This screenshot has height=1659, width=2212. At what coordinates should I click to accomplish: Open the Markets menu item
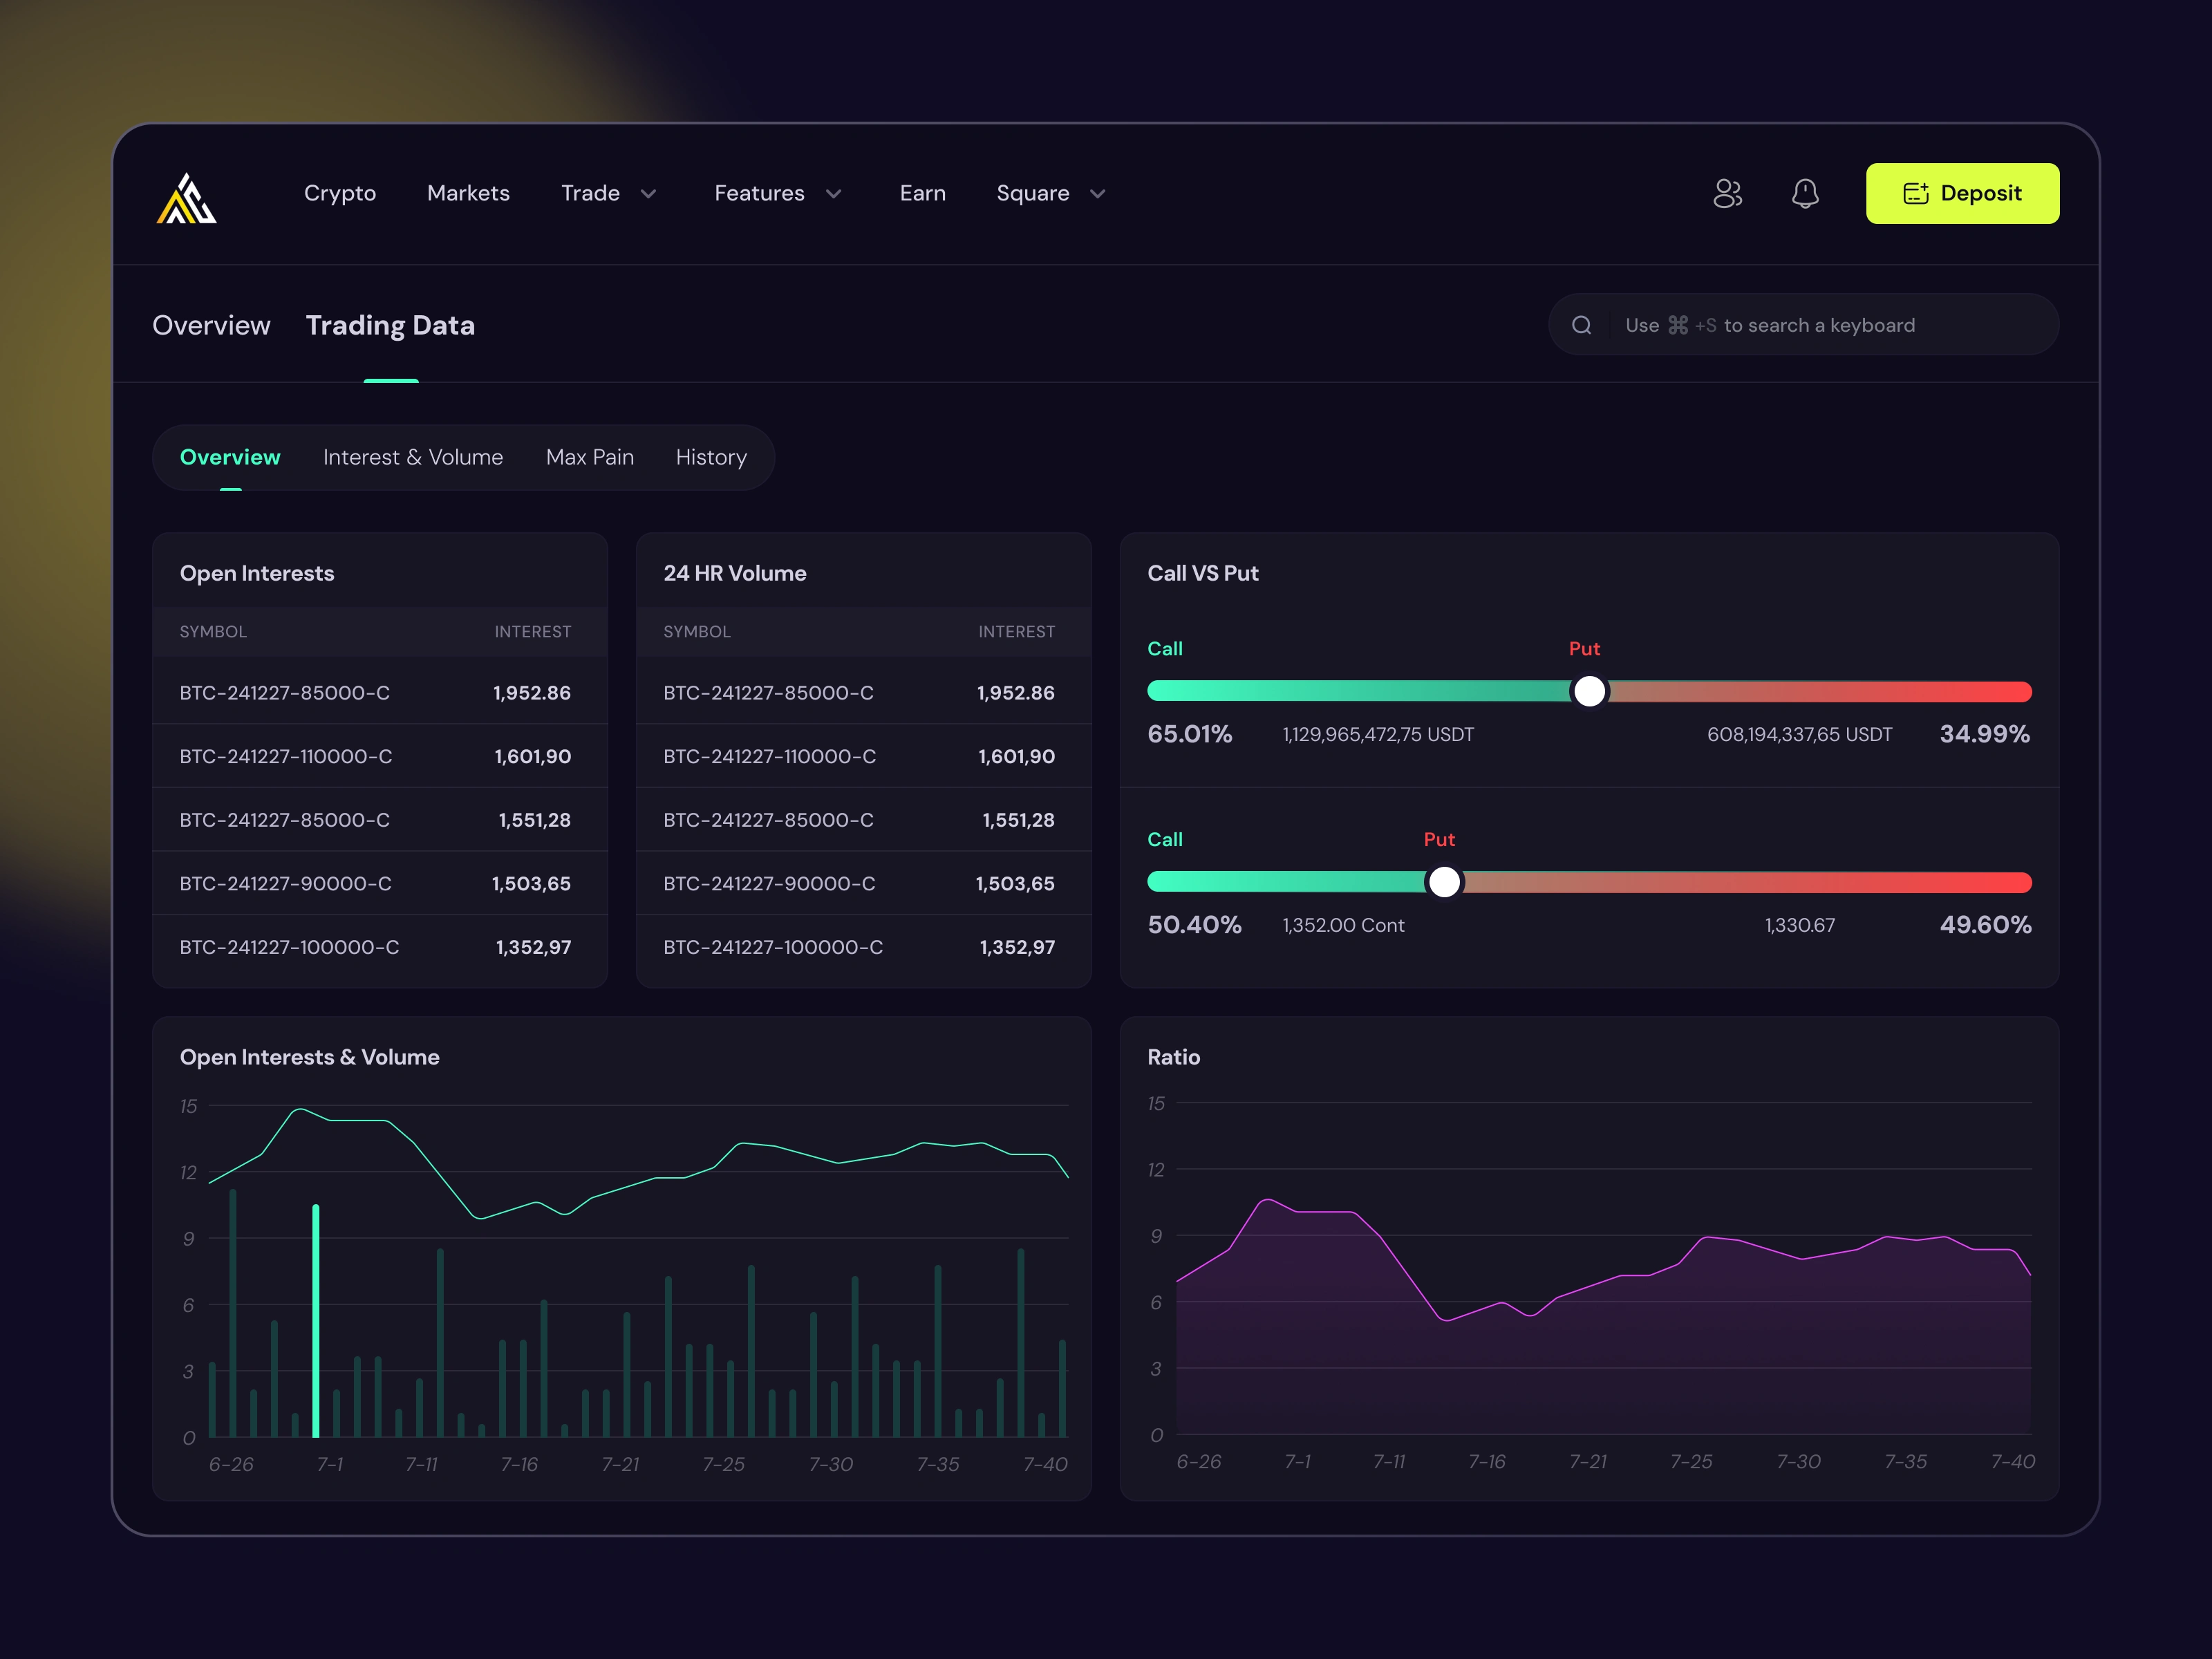tap(468, 193)
